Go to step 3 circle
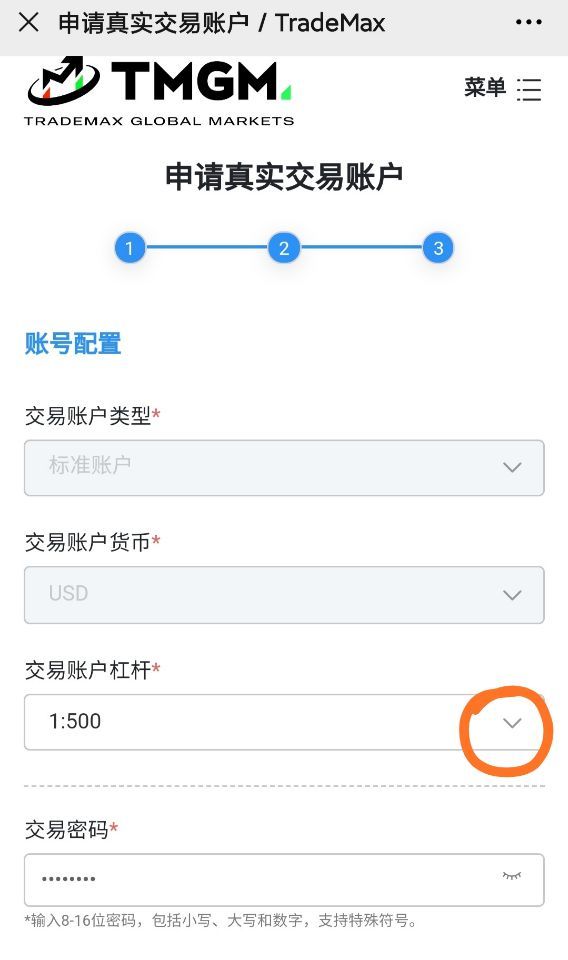Screen dimensions: 568x960 click(438, 248)
